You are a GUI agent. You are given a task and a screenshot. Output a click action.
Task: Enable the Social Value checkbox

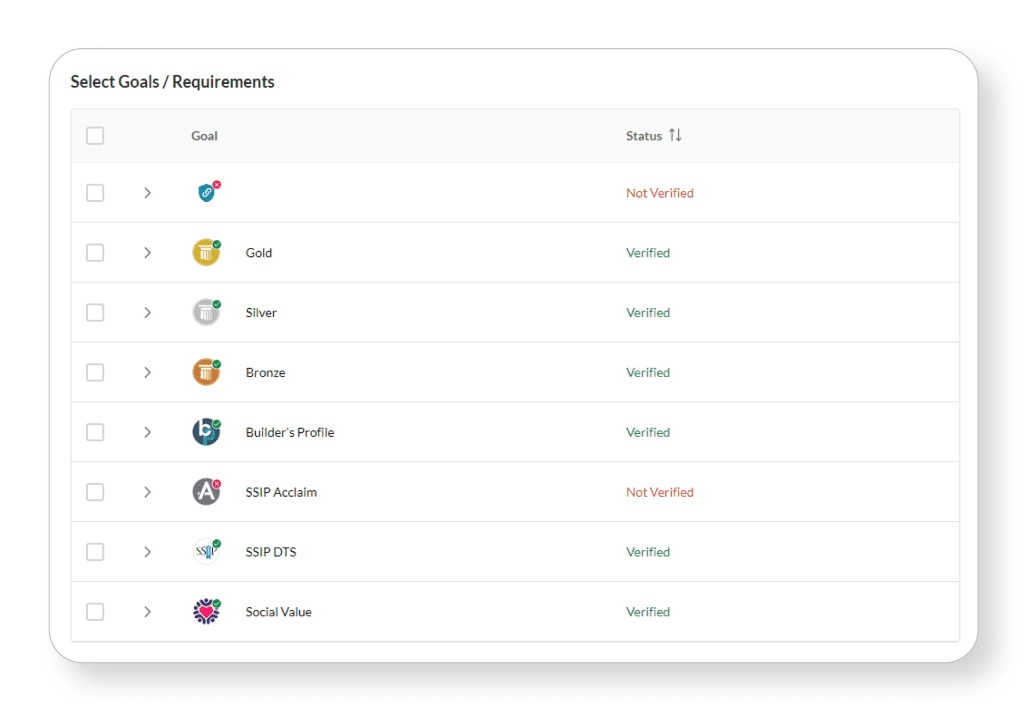[x=95, y=611]
